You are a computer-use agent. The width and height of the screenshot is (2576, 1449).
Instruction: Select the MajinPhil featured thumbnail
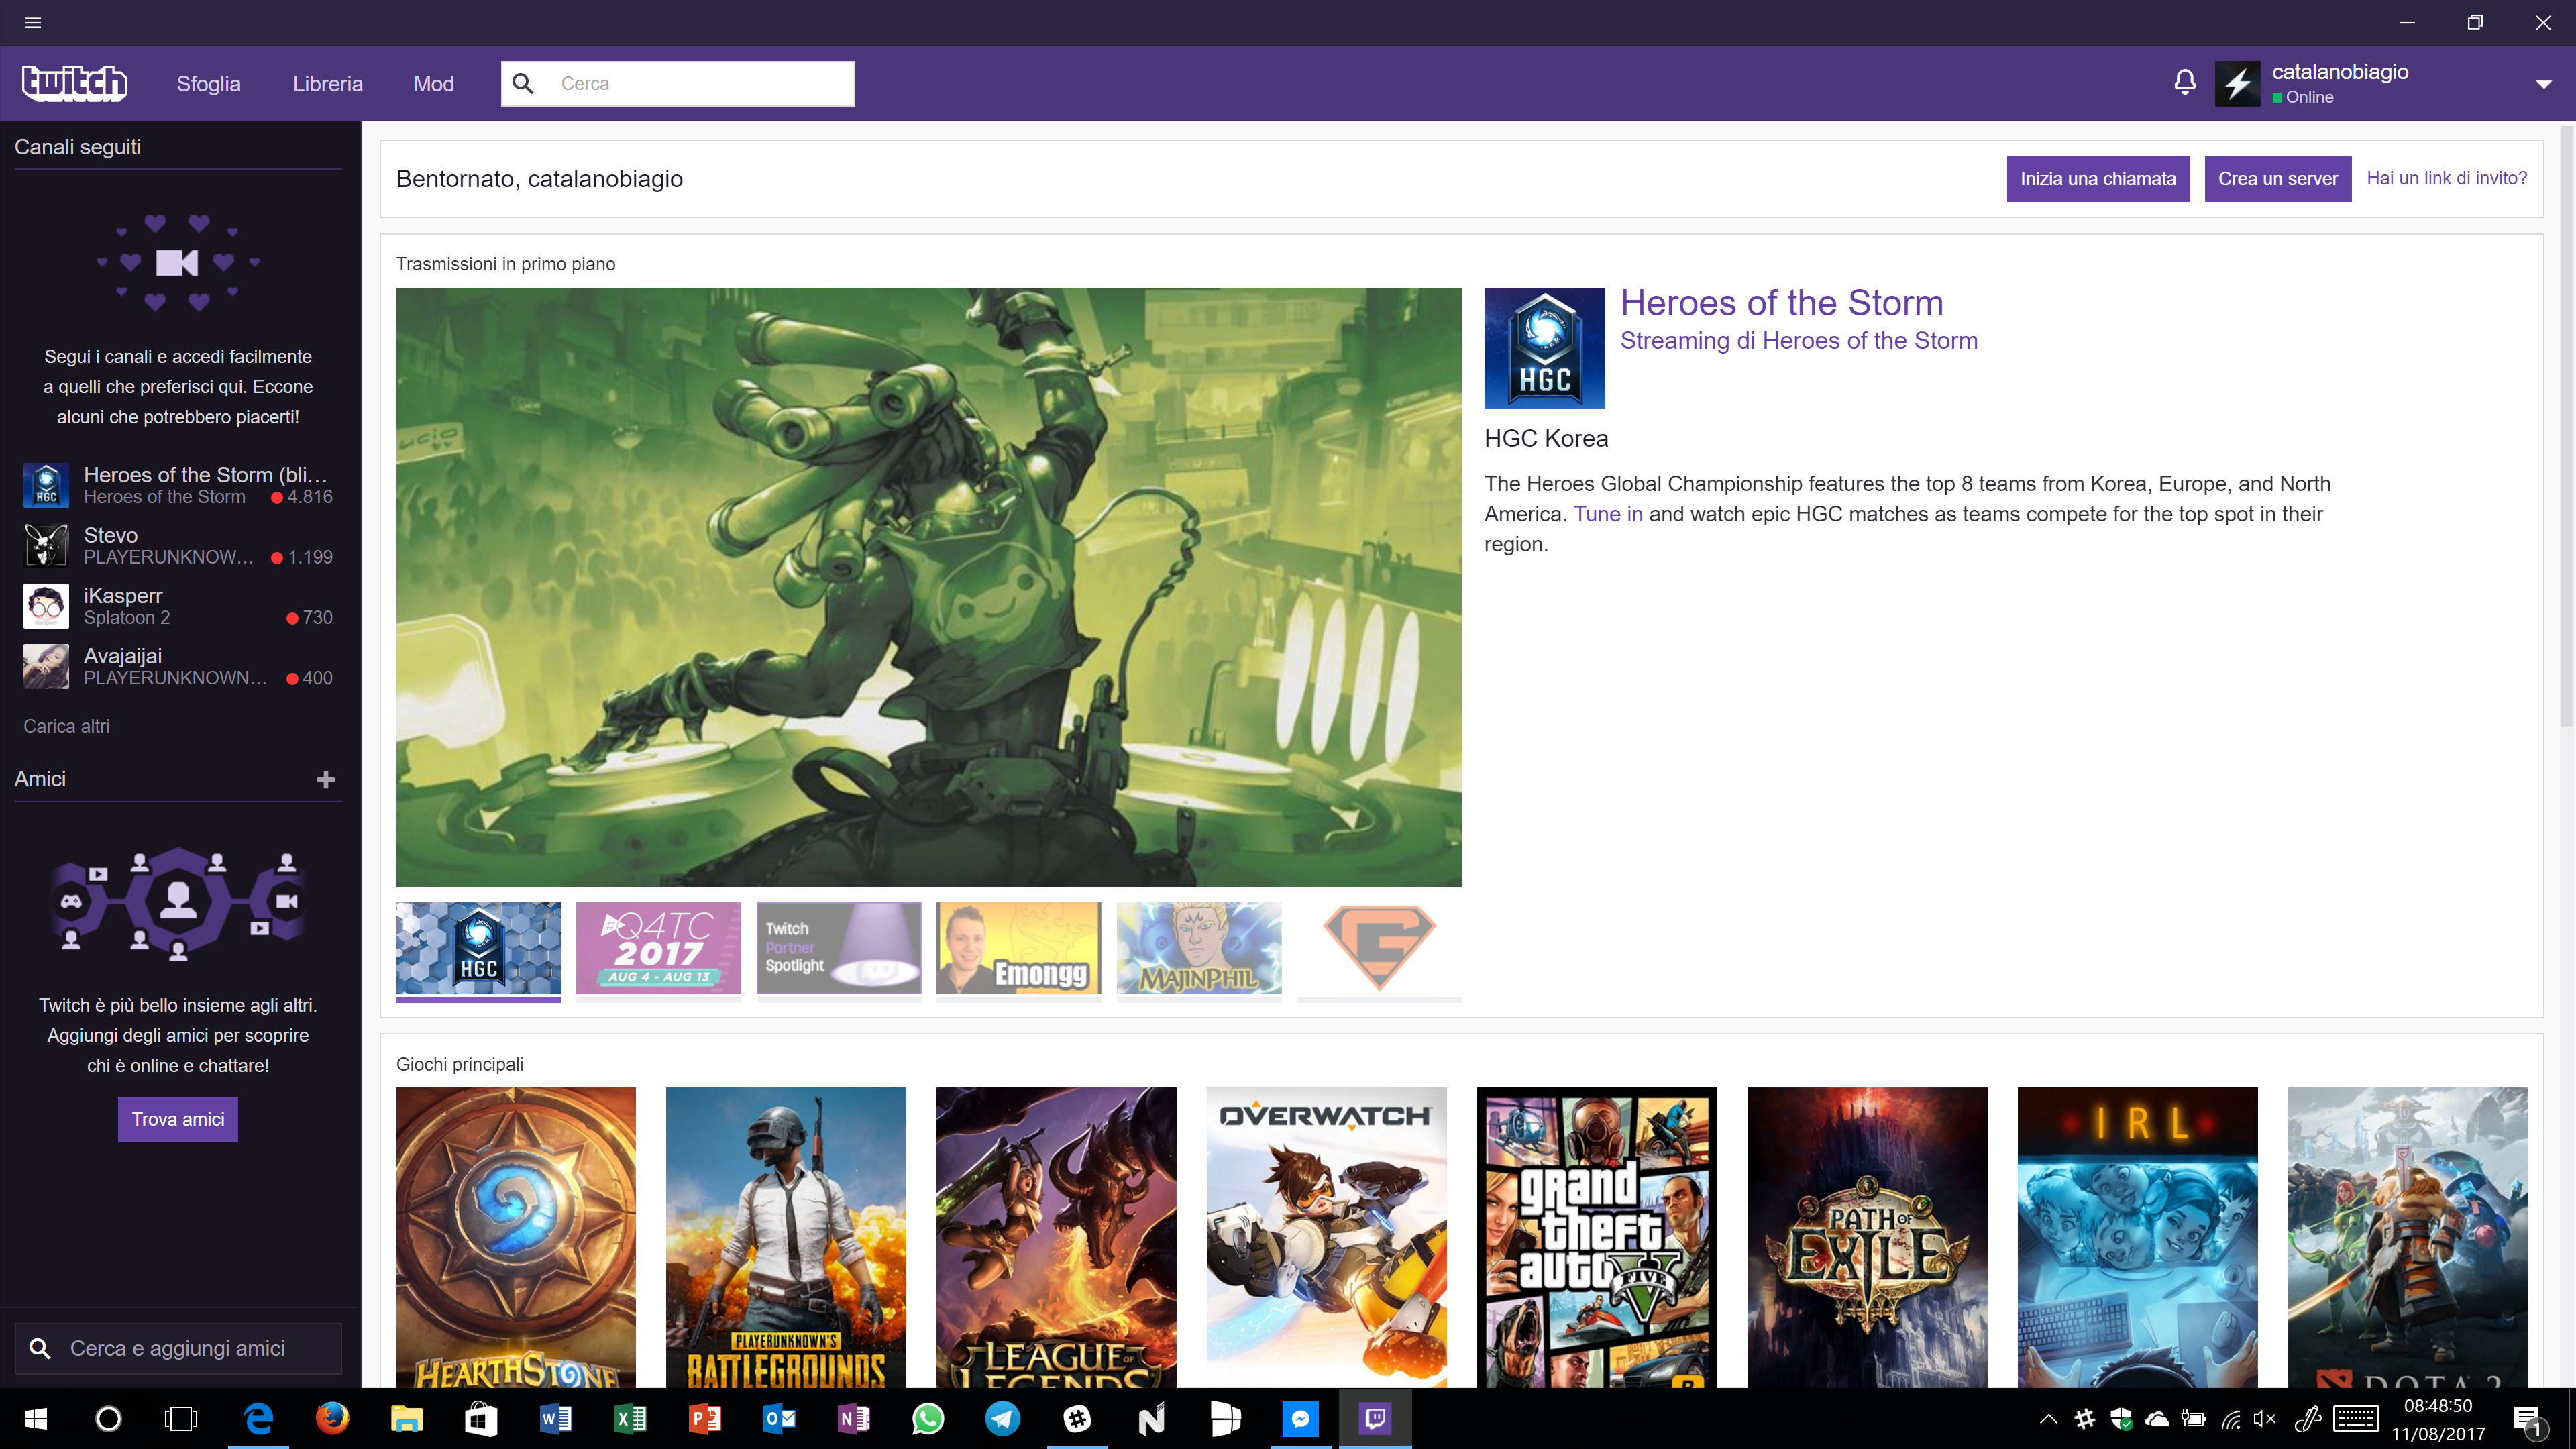(1198, 948)
